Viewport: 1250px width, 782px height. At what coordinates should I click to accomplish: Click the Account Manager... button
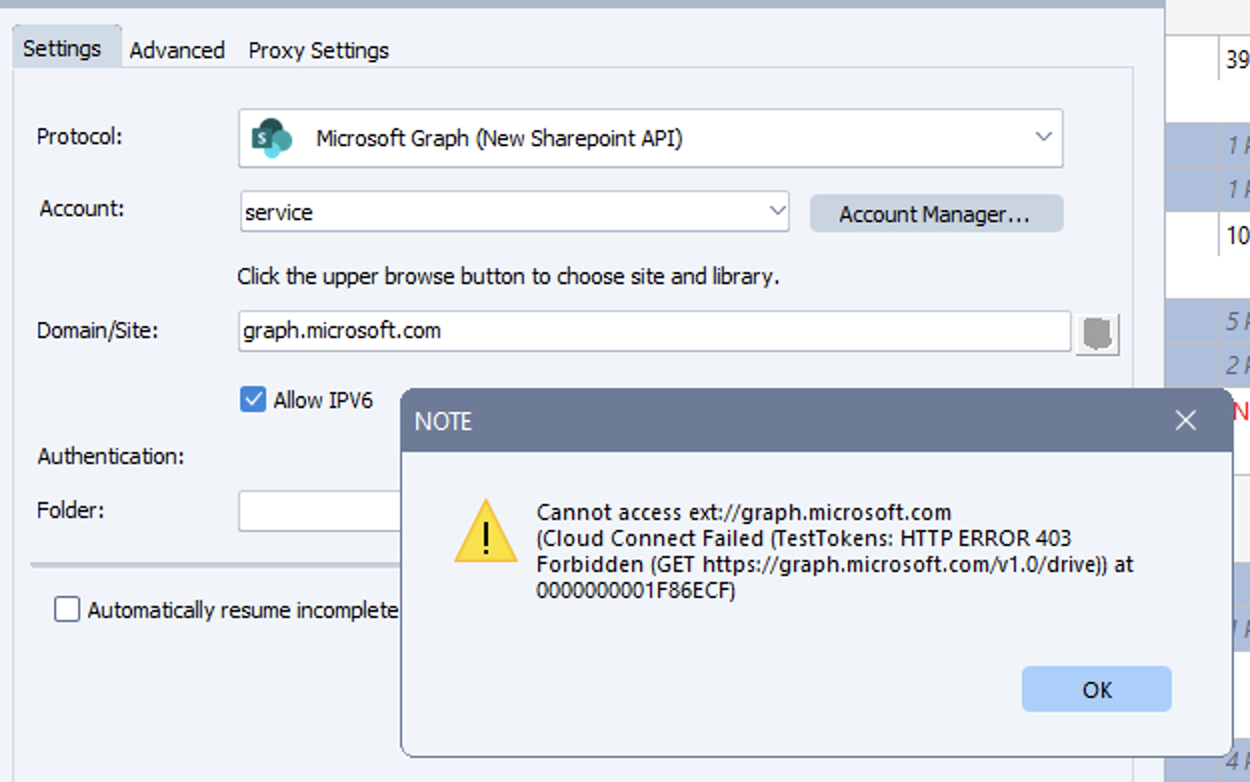pyautogui.click(x=936, y=214)
